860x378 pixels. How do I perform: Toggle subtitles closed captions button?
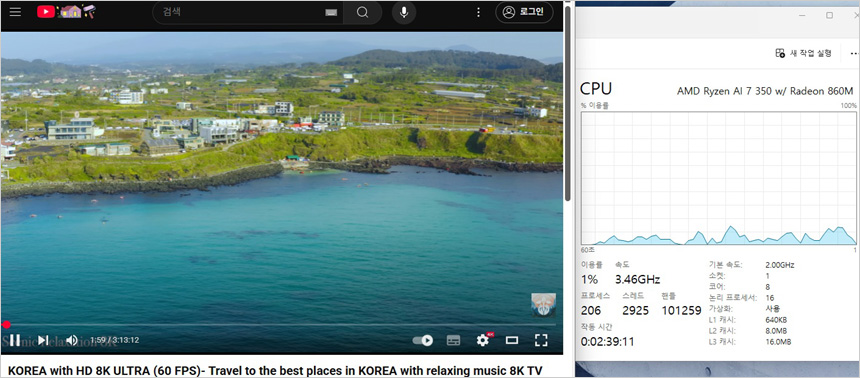click(453, 341)
